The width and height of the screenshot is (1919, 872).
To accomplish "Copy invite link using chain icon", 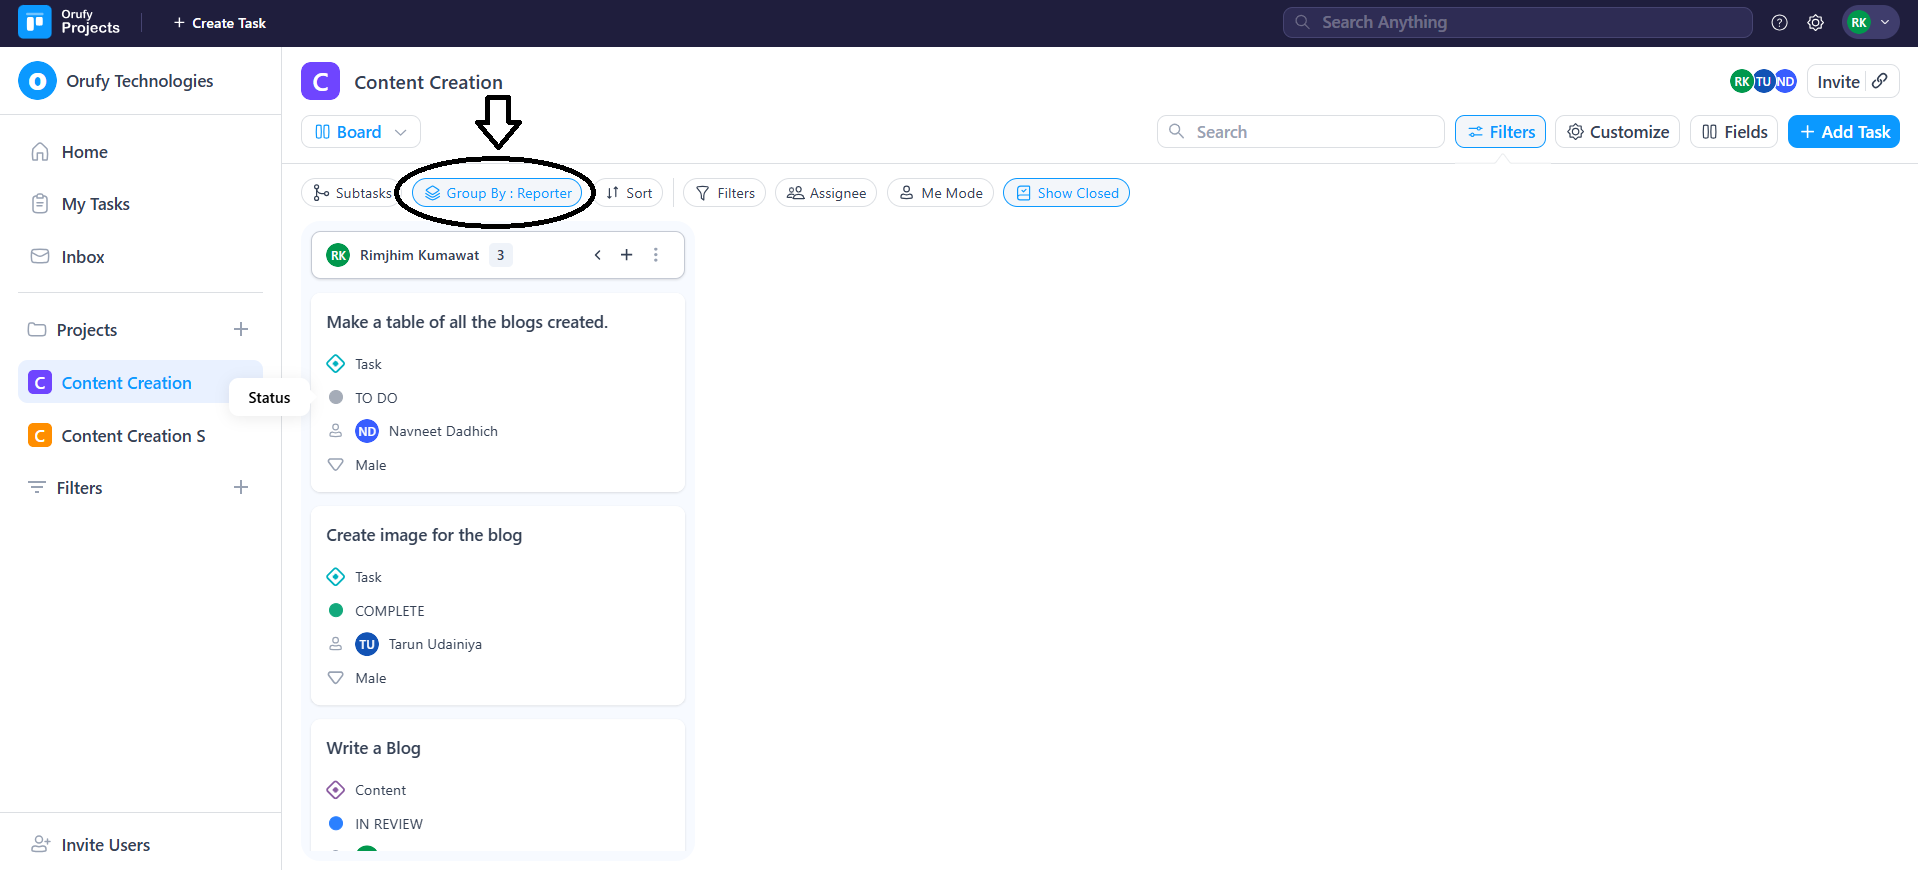I will coord(1880,81).
